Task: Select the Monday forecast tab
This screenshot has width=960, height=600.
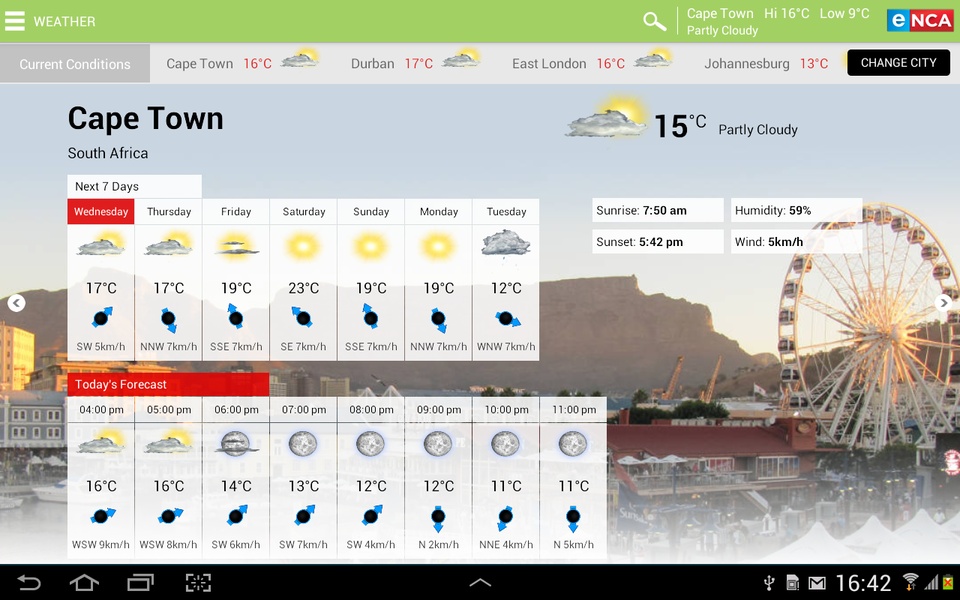Action: pos(438,211)
